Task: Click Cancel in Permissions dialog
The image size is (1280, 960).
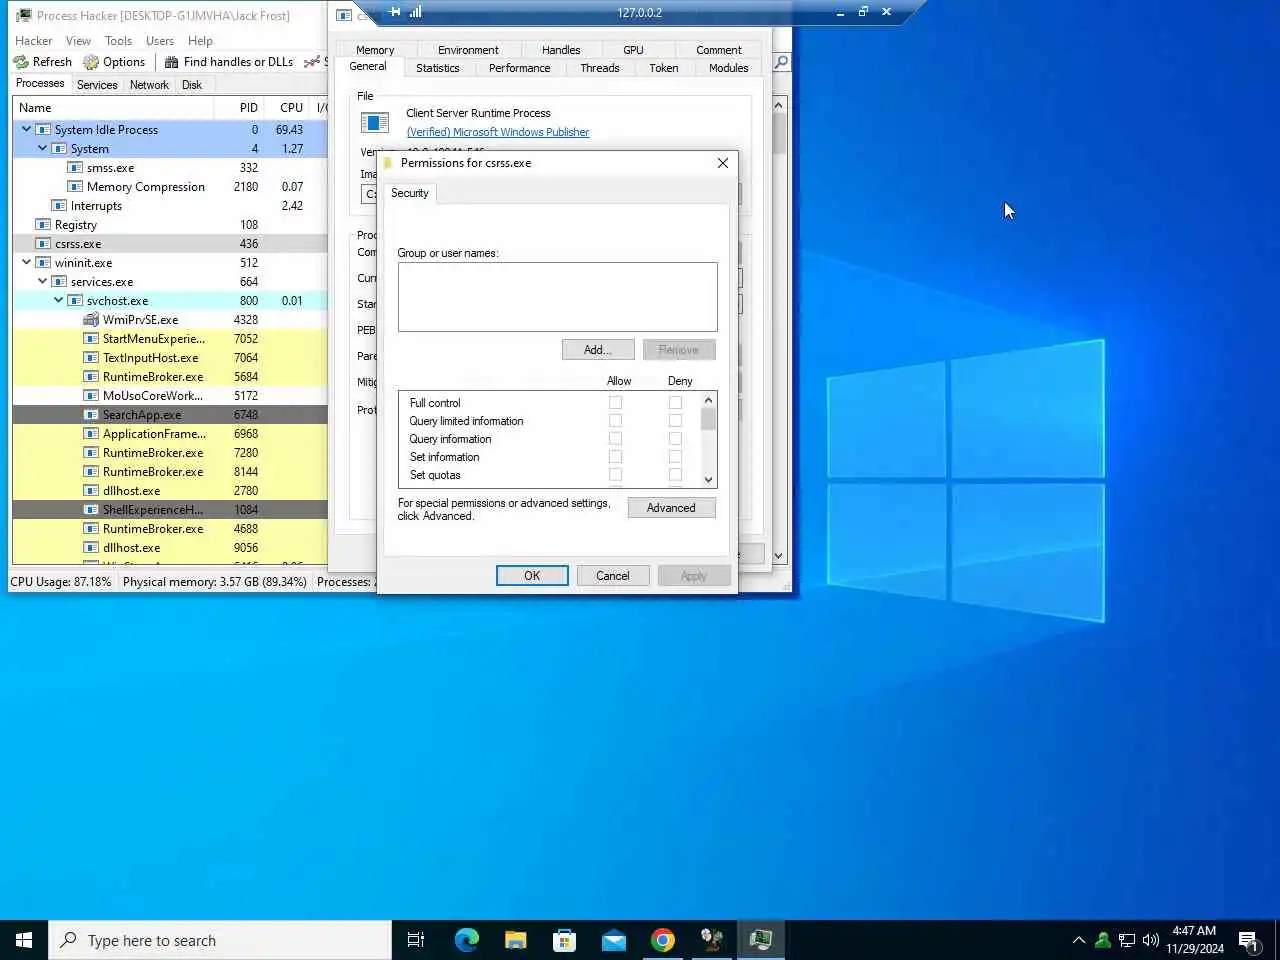Action: click(x=613, y=576)
